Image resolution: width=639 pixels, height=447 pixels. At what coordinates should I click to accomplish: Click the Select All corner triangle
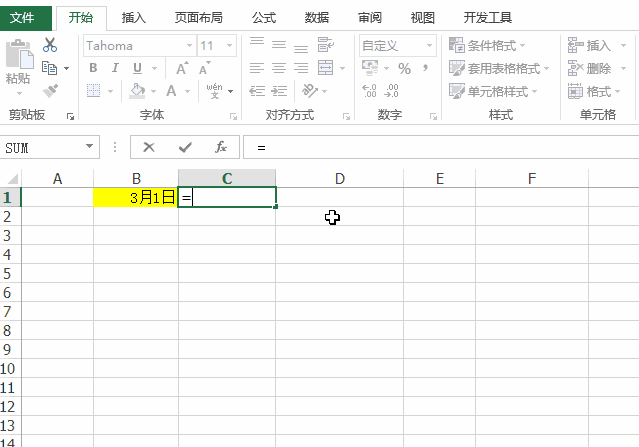pyautogui.click(x=11, y=178)
